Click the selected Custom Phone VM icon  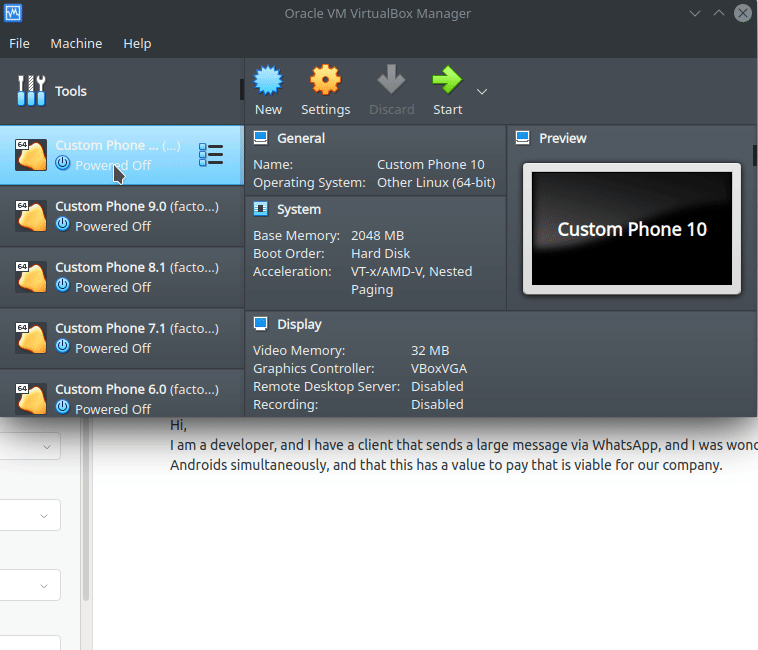pyautogui.click(x=31, y=155)
